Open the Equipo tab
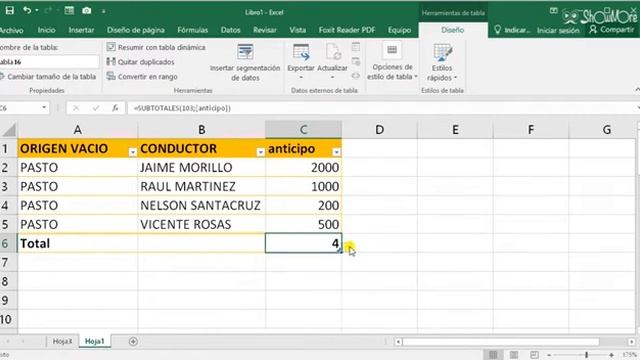Screen dimensions: 640x360 (399, 30)
